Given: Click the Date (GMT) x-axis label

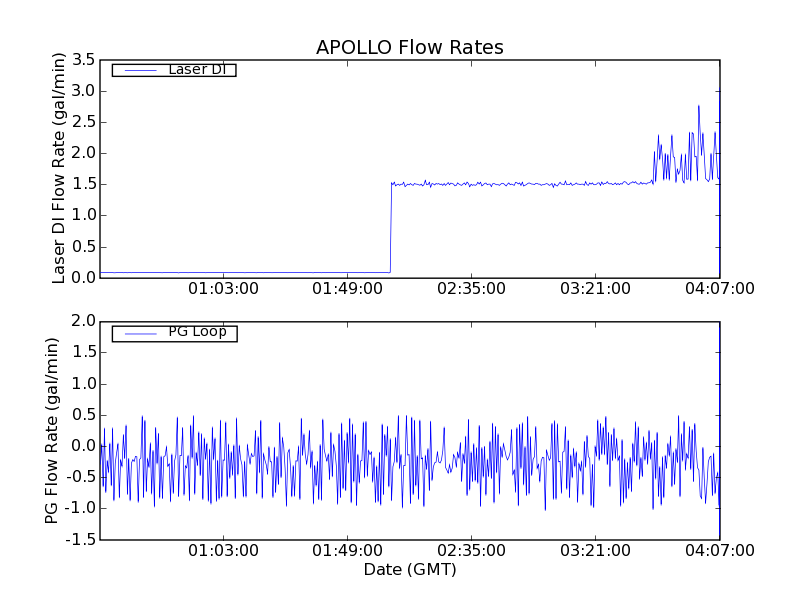Looking at the screenshot, I should click(x=409, y=569).
